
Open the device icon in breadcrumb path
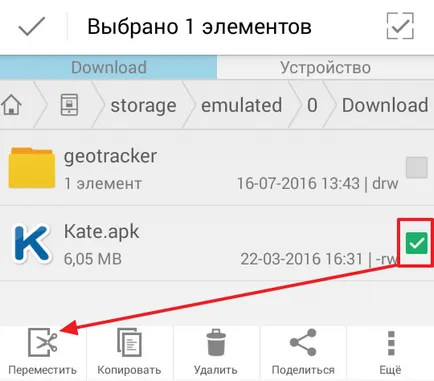pos(69,105)
